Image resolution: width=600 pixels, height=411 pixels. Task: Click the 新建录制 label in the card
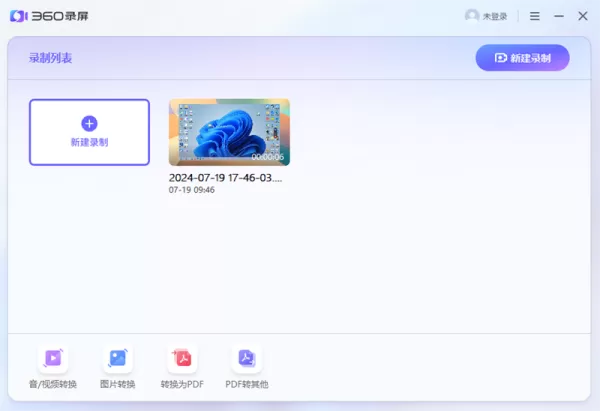[89, 142]
